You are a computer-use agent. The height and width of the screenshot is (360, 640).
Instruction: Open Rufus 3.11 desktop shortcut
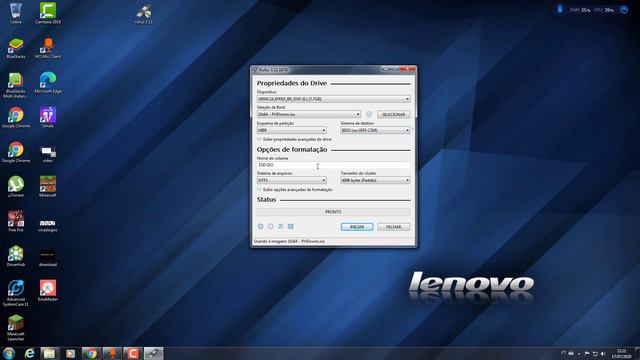click(144, 14)
